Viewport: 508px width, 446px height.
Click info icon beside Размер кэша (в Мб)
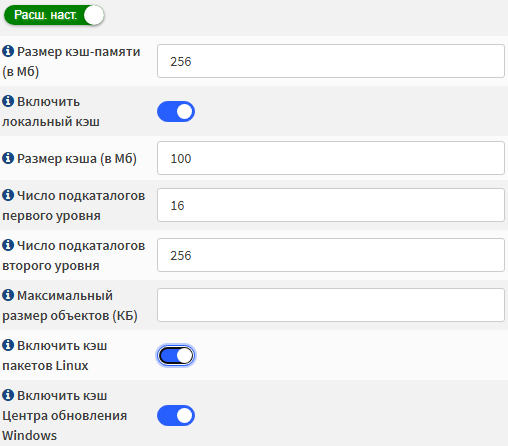click(x=8, y=158)
